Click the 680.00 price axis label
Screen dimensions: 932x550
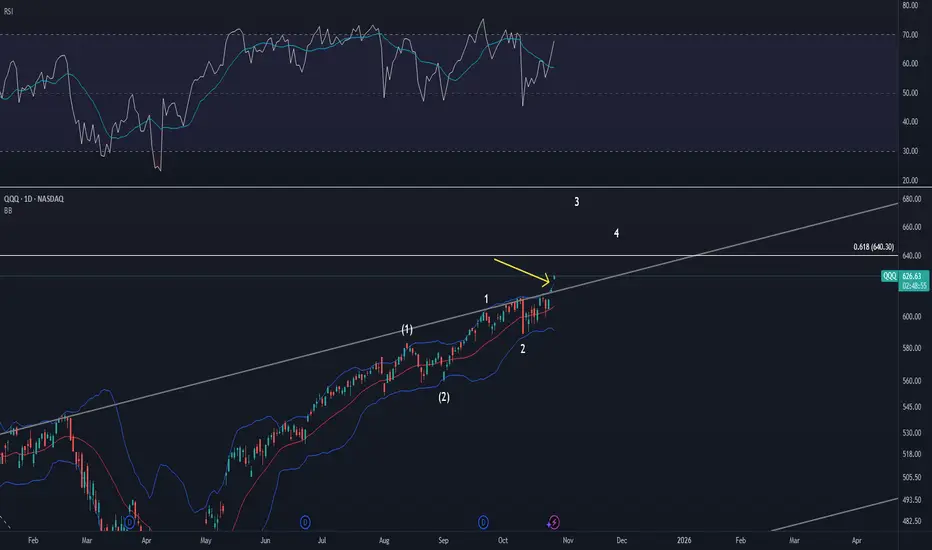[912, 199]
